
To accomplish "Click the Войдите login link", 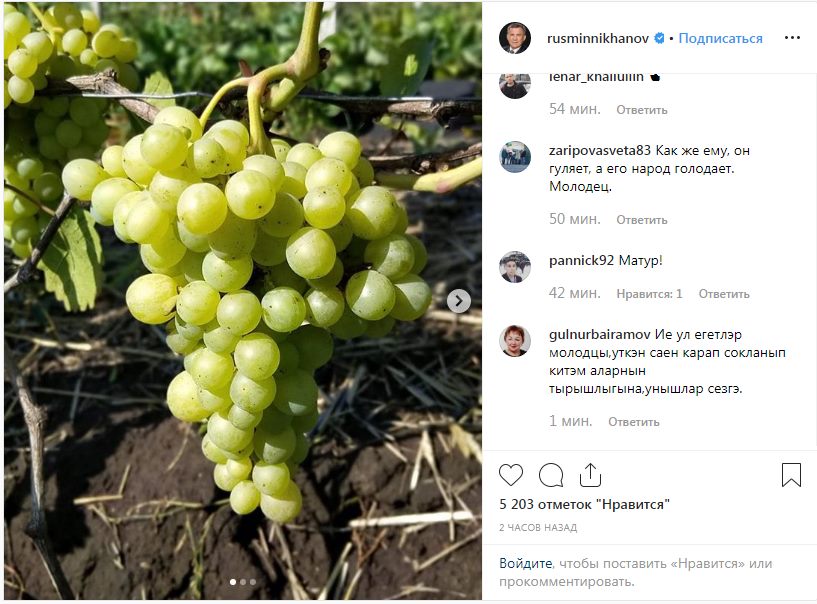I will point(525,564).
